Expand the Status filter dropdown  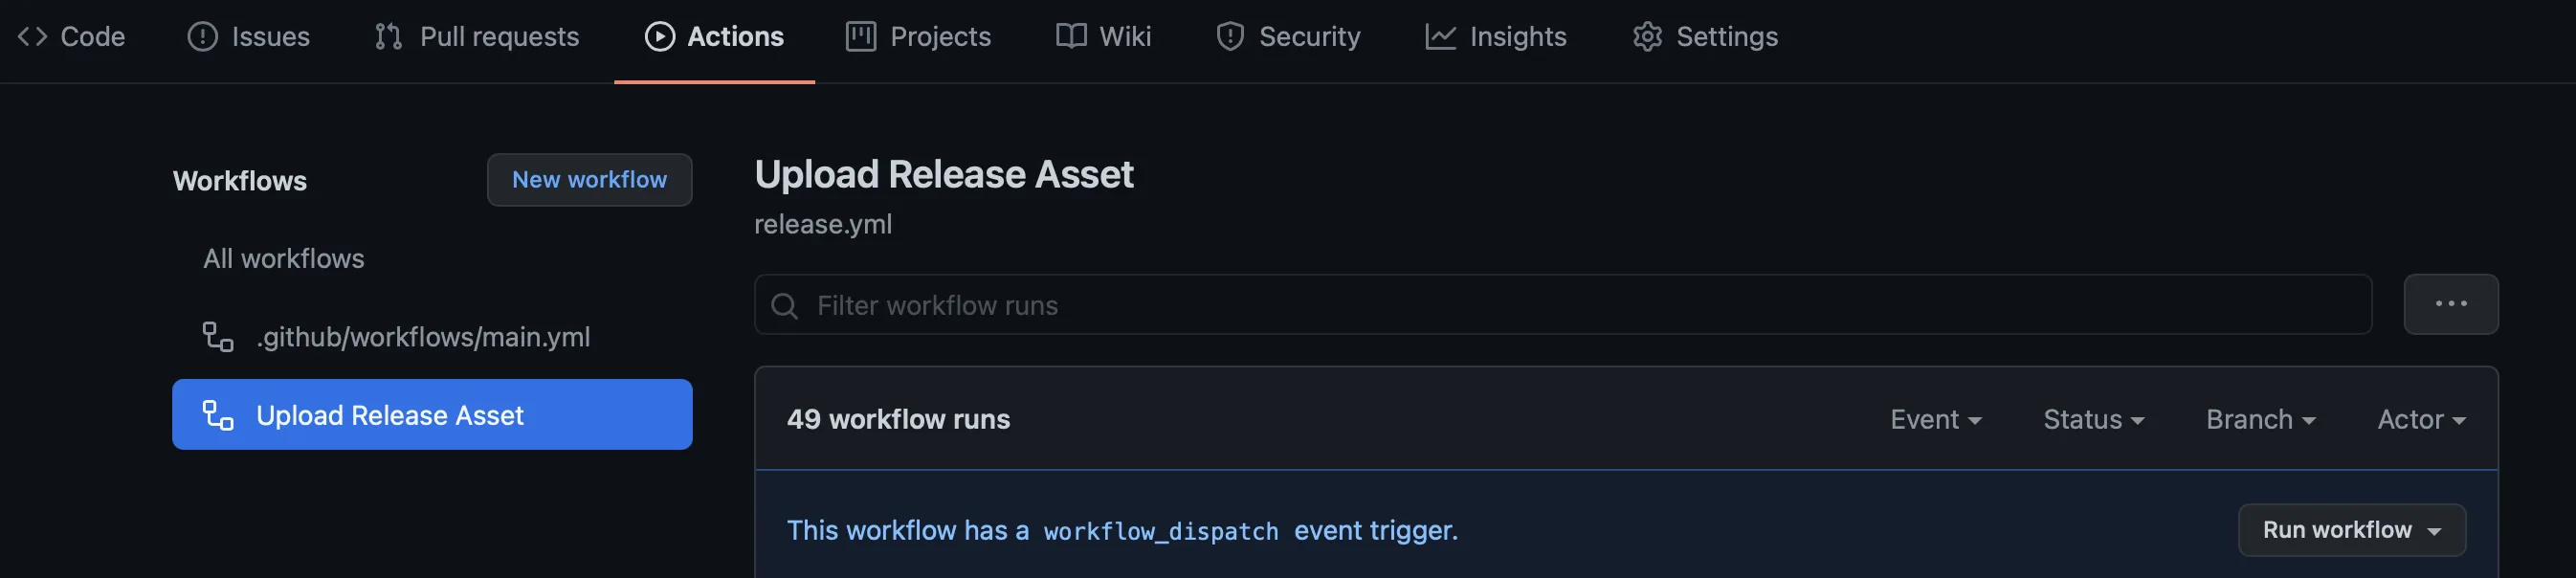[2093, 420]
